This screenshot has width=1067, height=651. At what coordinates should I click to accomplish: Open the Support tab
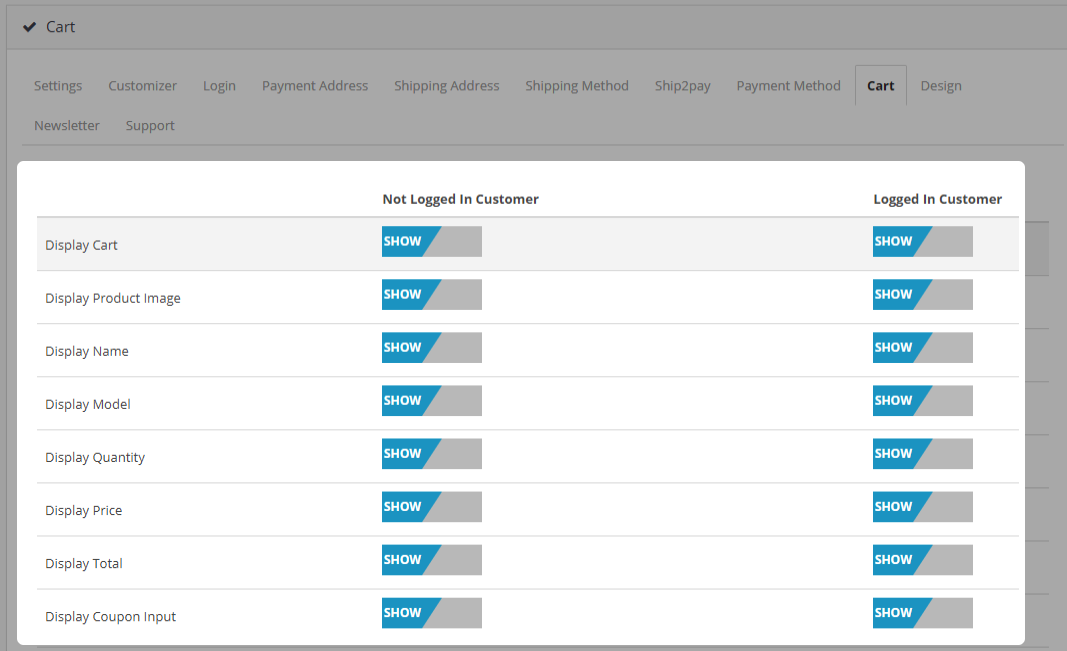[x=150, y=126]
